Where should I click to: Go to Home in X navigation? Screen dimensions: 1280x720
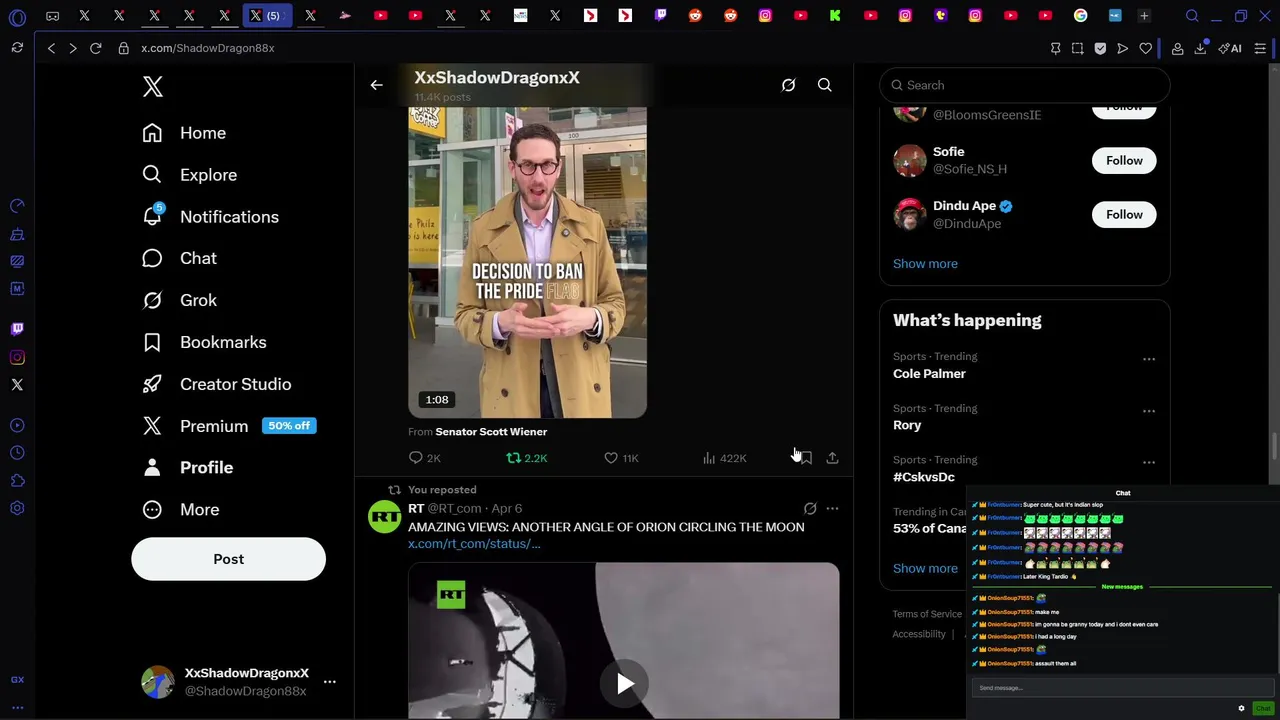184,133
